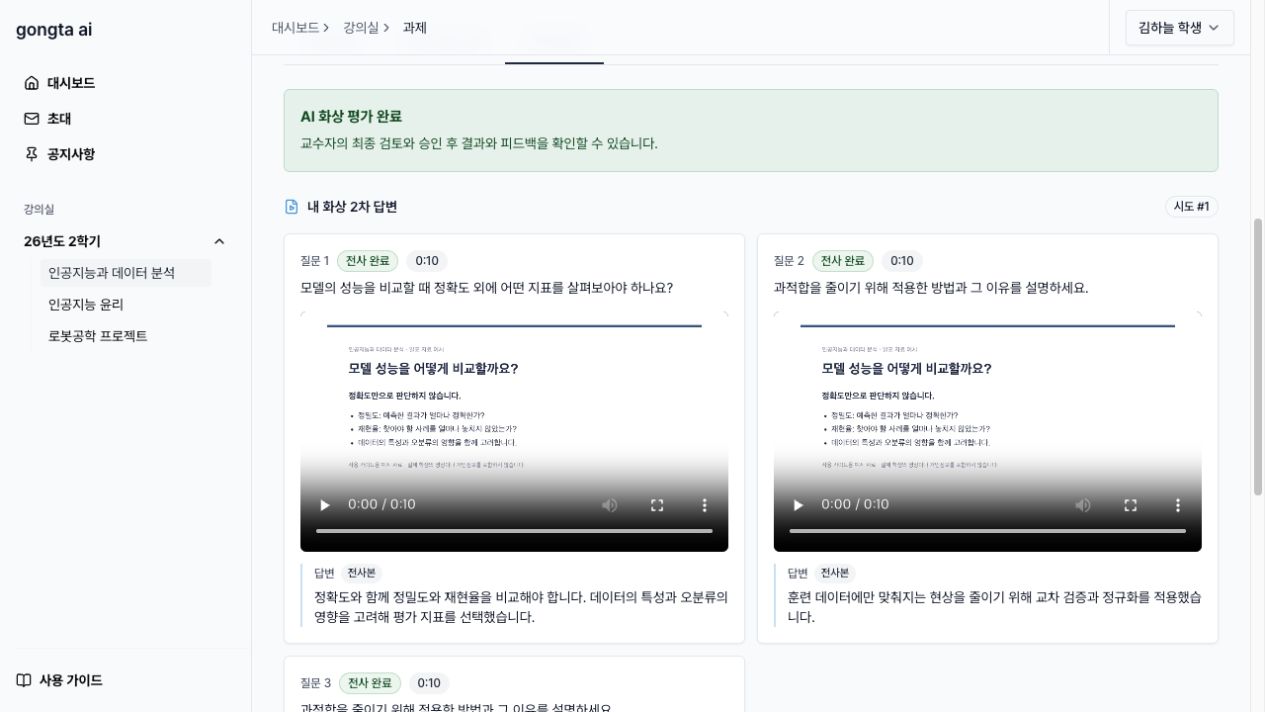Image resolution: width=1265 pixels, height=712 pixels.
Task: Click the gongta ai logo
Action: [x=54, y=29]
